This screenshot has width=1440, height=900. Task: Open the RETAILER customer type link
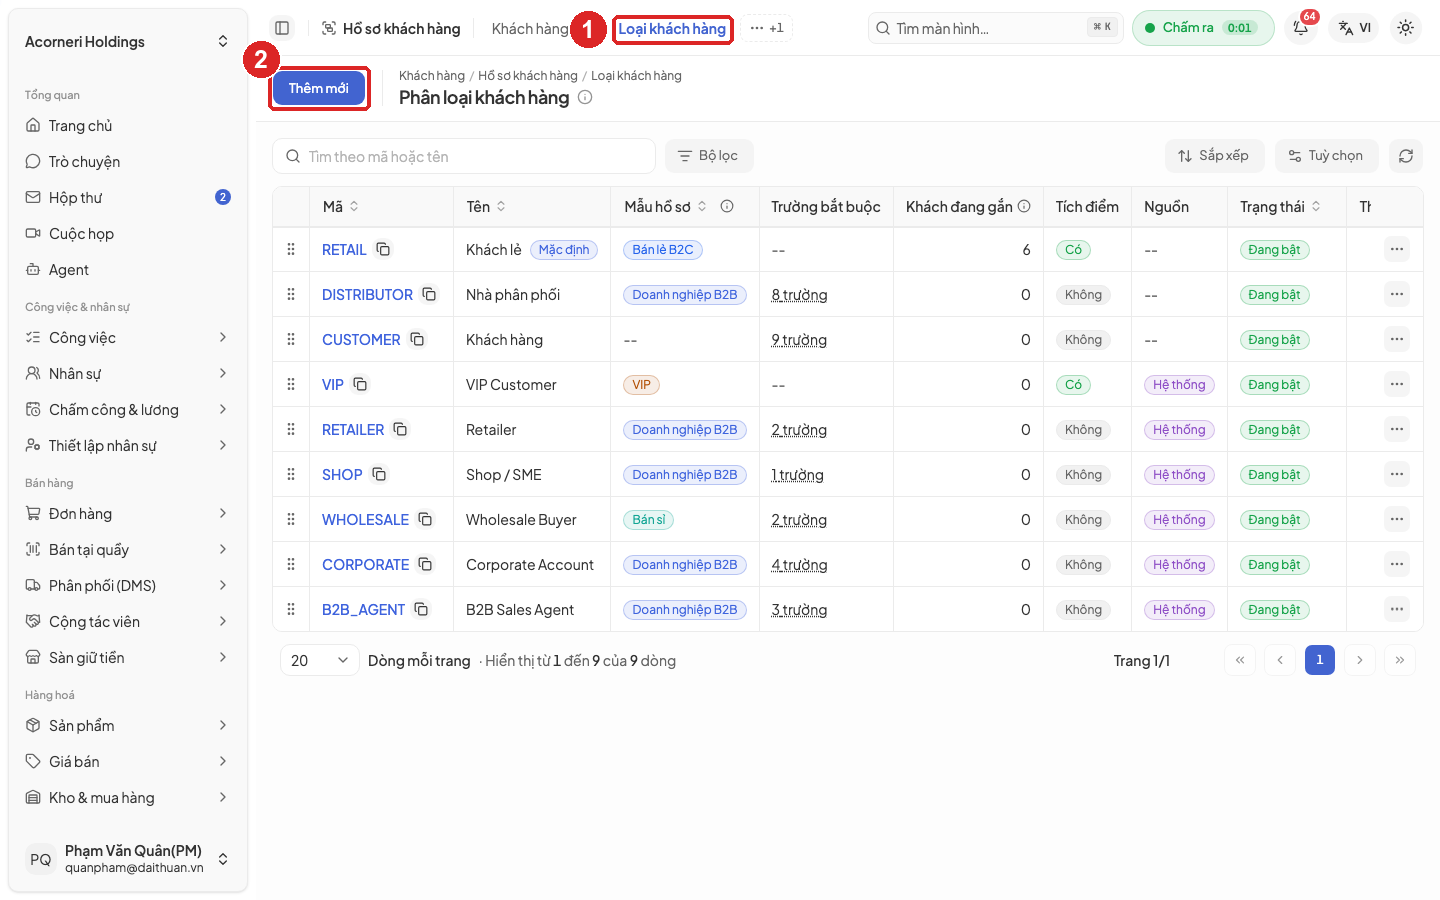tap(353, 429)
